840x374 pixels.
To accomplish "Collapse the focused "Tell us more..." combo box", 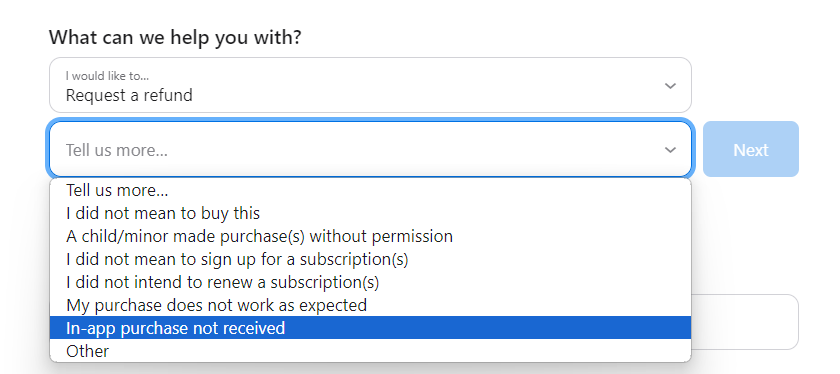I will tap(370, 149).
